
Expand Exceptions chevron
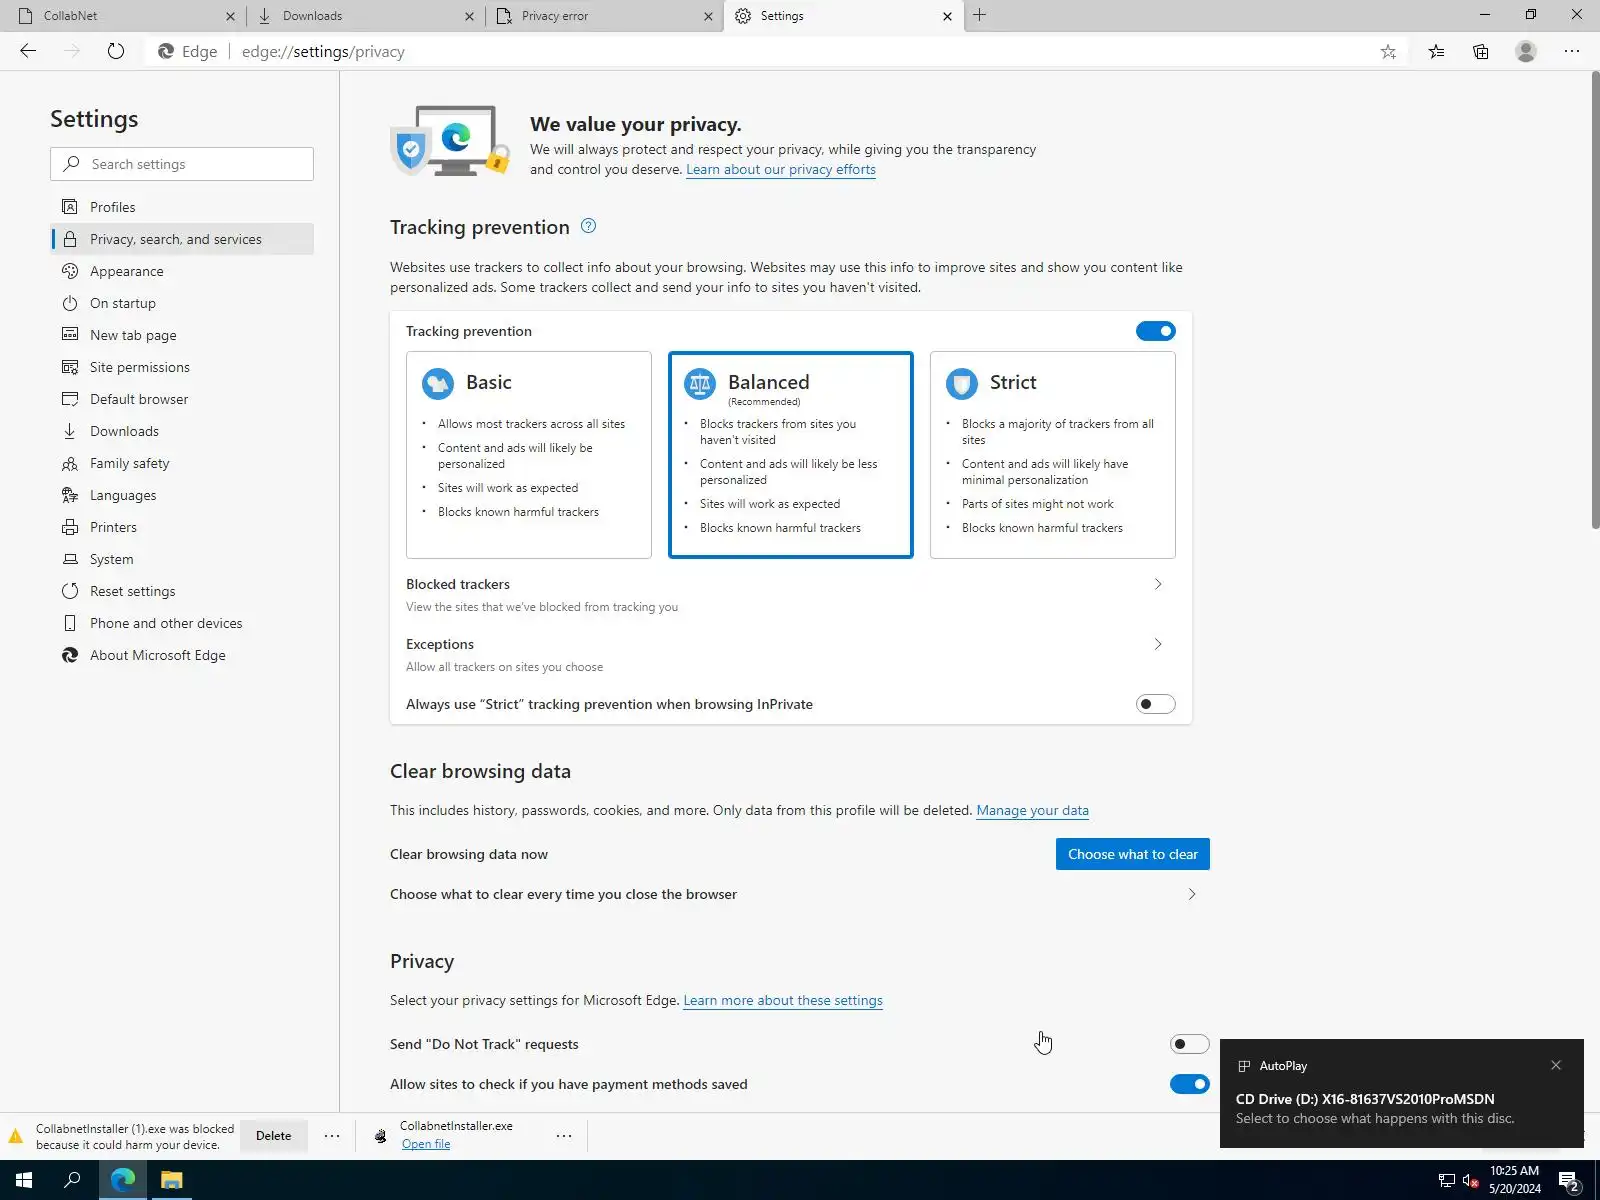click(x=1158, y=644)
